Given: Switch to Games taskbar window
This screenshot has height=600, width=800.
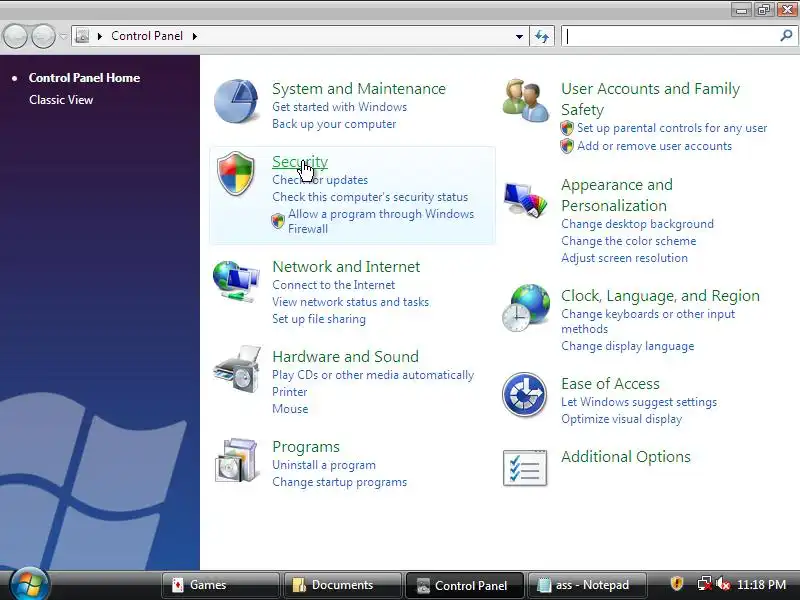Looking at the screenshot, I should [x=220, y=585].
